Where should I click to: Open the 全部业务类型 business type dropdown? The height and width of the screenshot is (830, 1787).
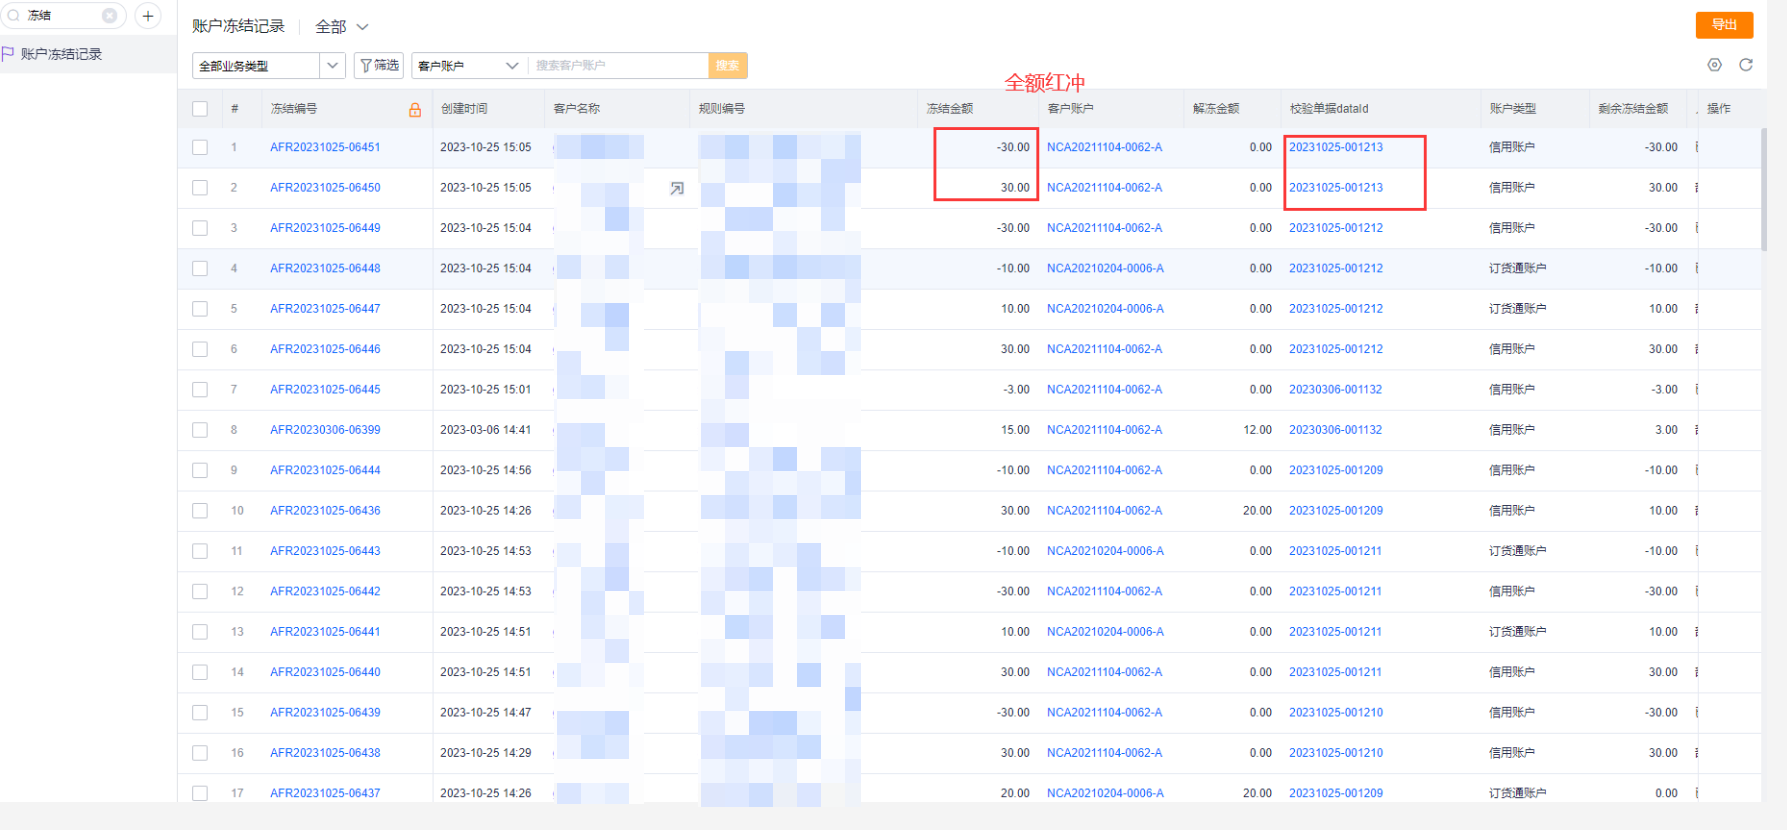pos(269,65)
